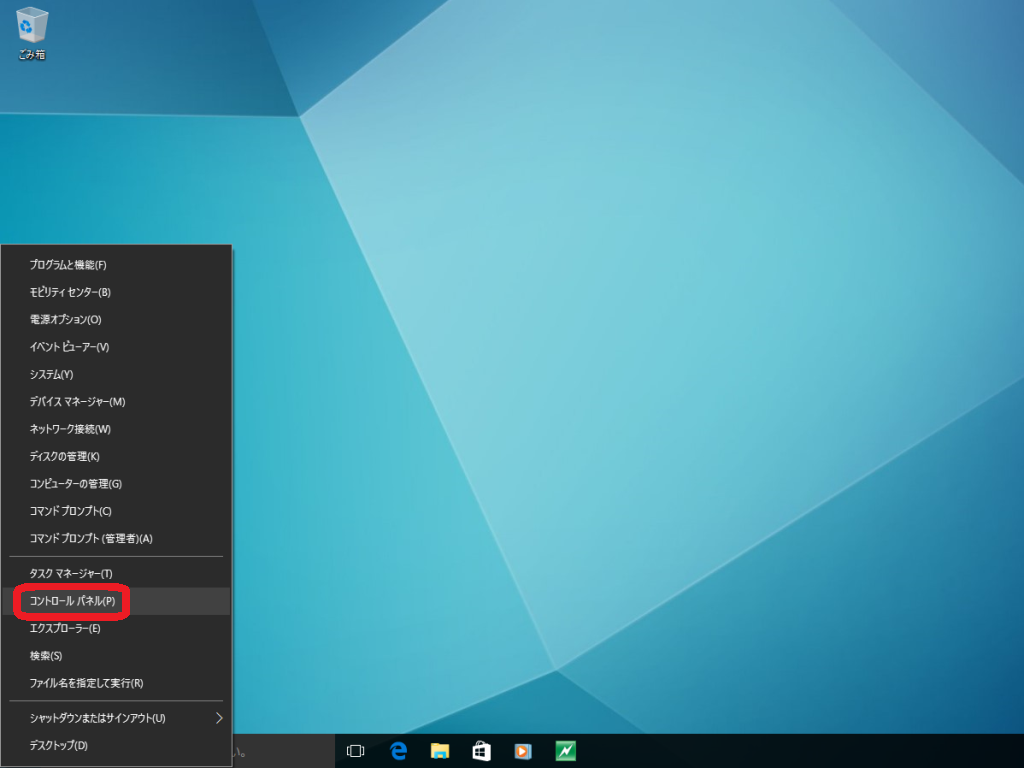Open Task View on the taskbar

click(355, 751)
